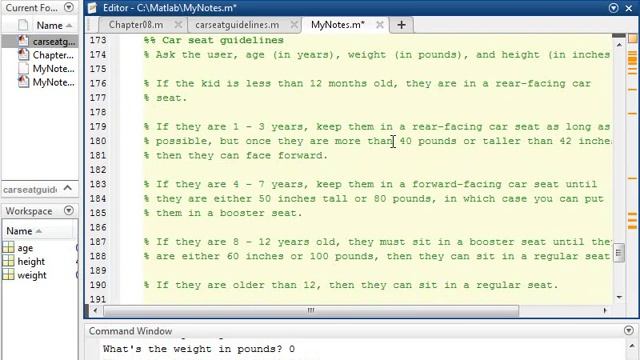Click the height variable grid icon
This screenshot has height=360, width=640.
click(8, 261)
